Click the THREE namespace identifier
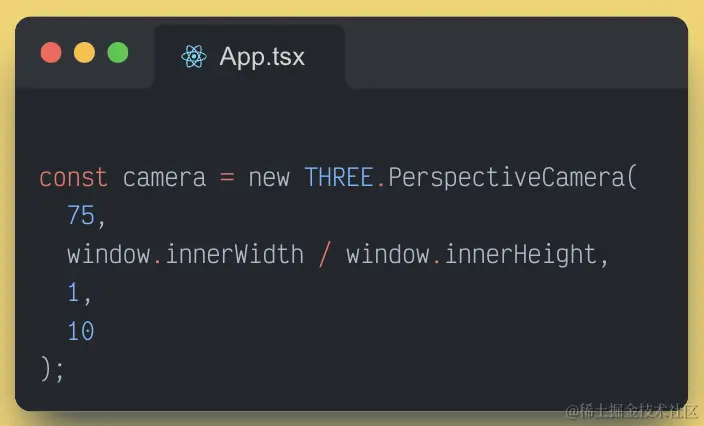The height and width of the screenshot is (426, 704). pos(339,178)
